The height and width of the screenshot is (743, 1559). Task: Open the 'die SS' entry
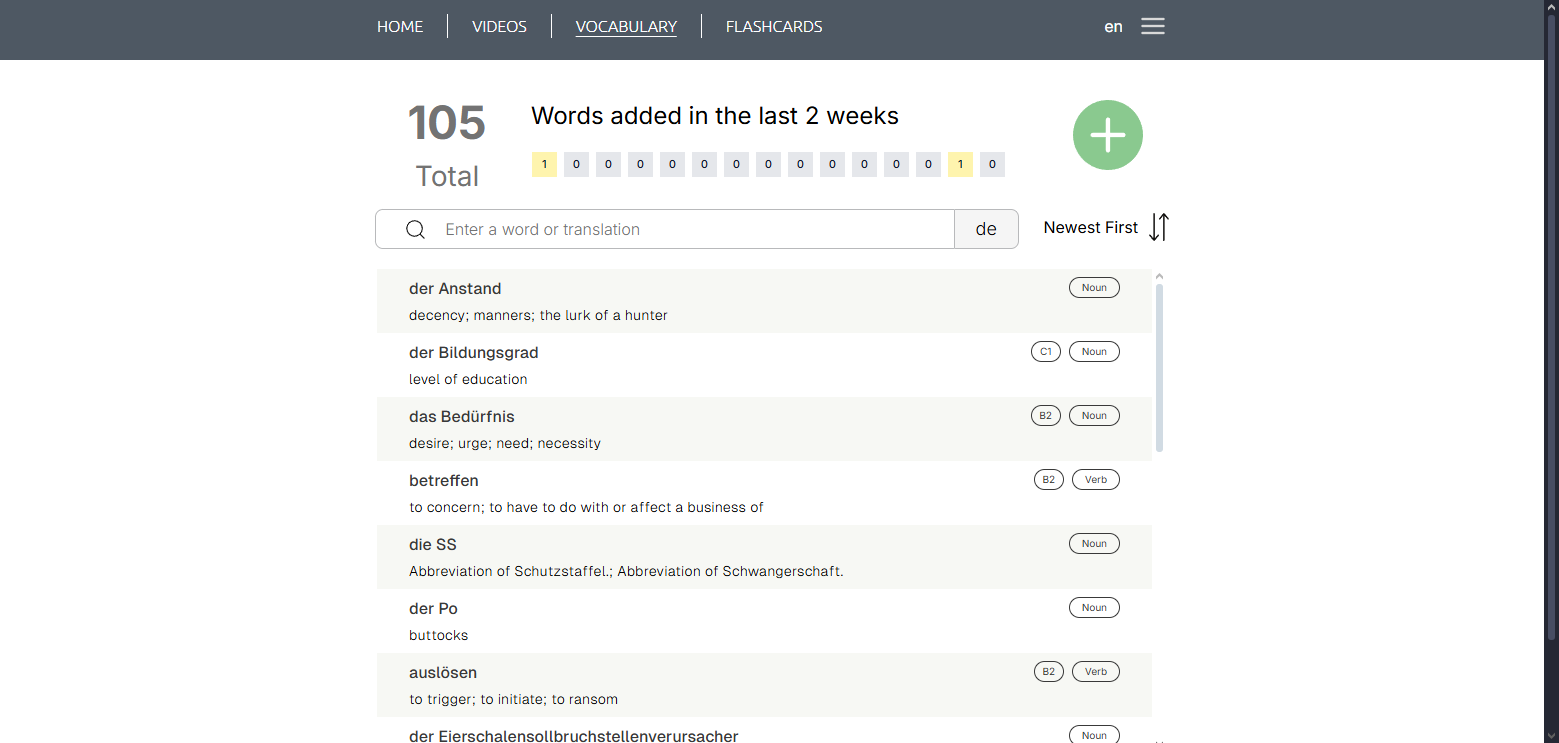[764, 557]
